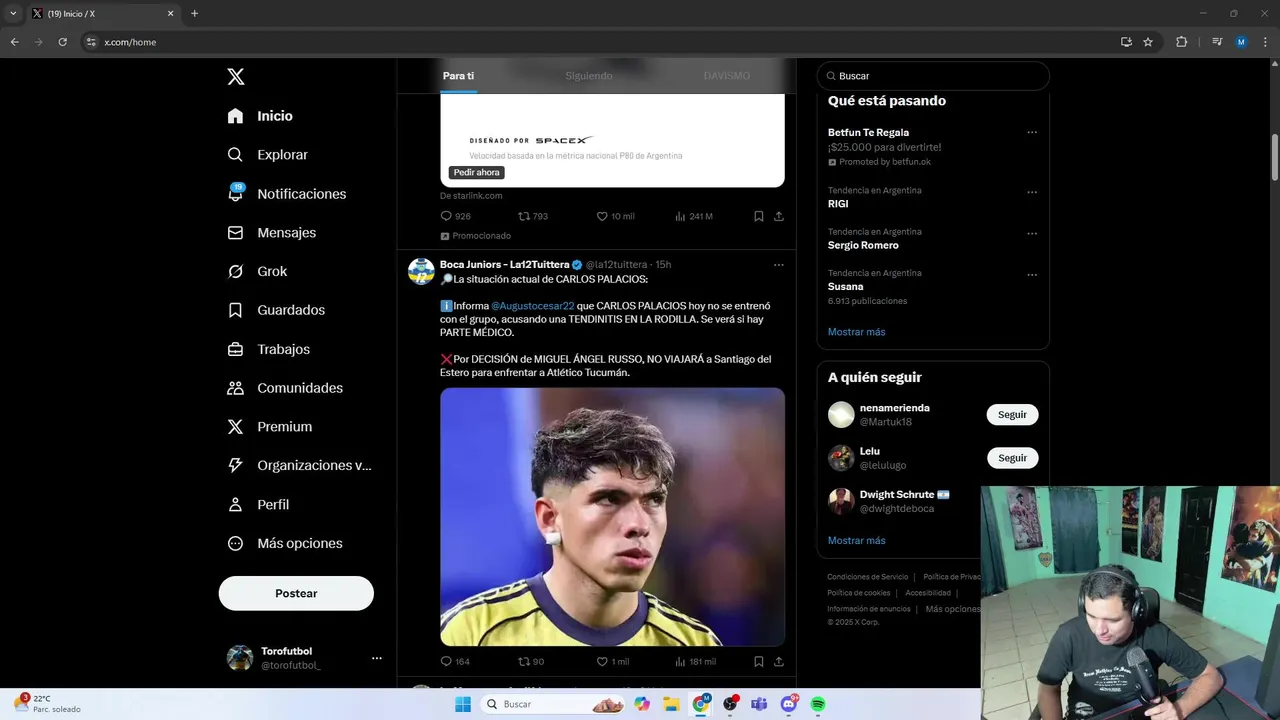This screenshot has width=1280, height=720.
Task: Click Pedir ahora on Starlink ad
Action: (x=476, y=172)
